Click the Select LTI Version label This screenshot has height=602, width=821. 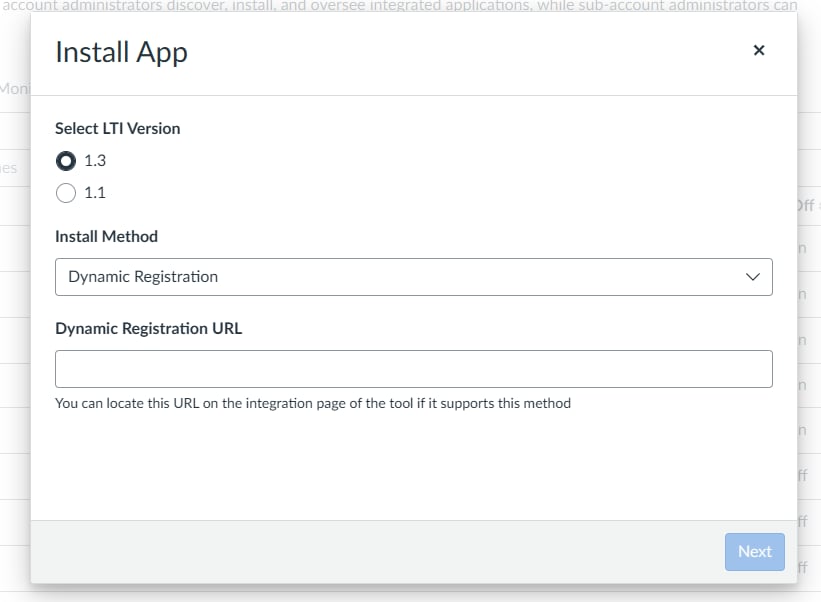click(x=118, y=129)
